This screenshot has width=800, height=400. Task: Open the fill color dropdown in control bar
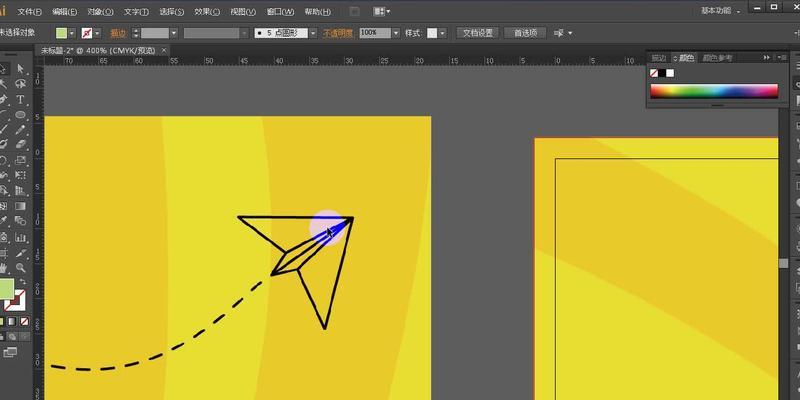click(x=72, y=33)
